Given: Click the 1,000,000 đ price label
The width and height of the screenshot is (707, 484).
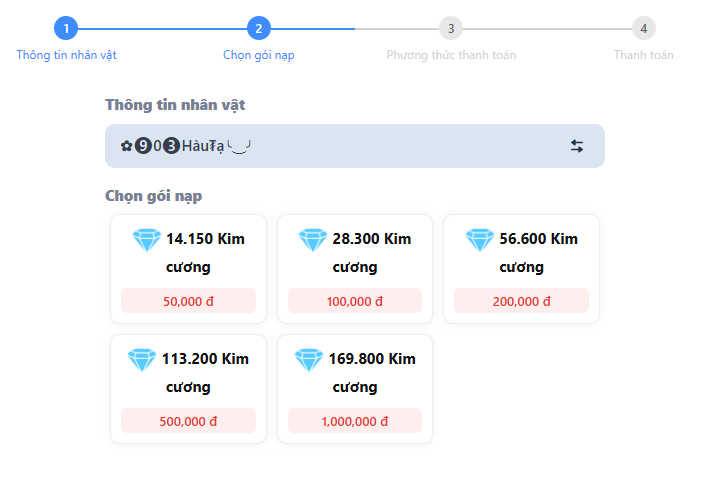Looking at the screenshot, I should point(355,421).
